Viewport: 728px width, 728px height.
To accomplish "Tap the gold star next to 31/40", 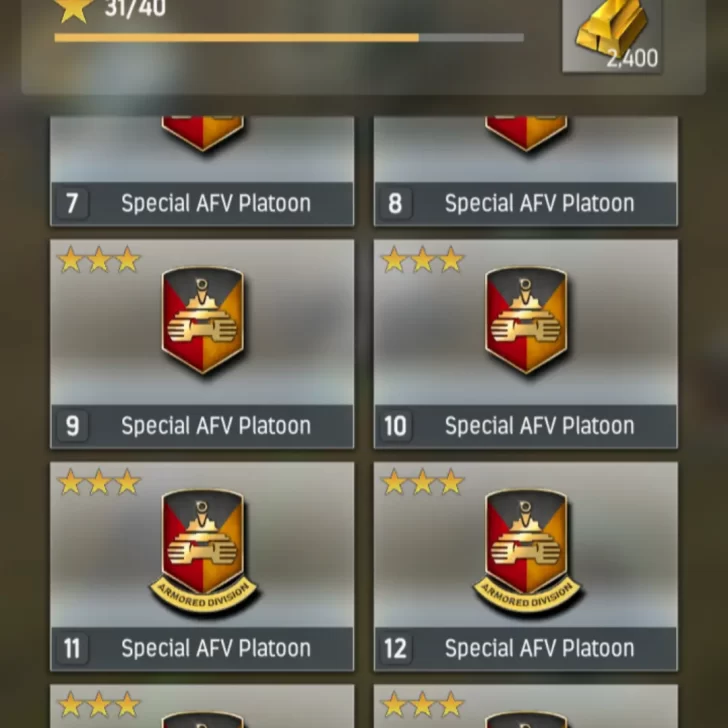I will point(73,9).
